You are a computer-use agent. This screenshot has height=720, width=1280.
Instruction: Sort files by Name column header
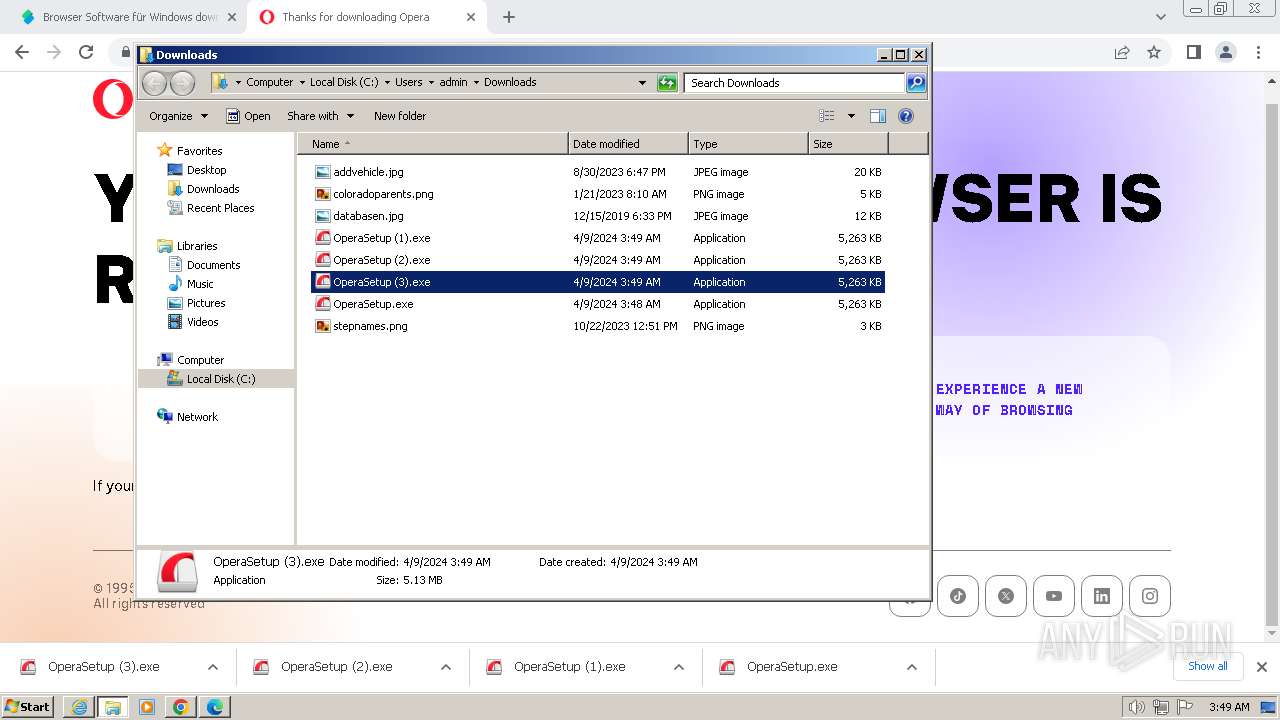433,144
